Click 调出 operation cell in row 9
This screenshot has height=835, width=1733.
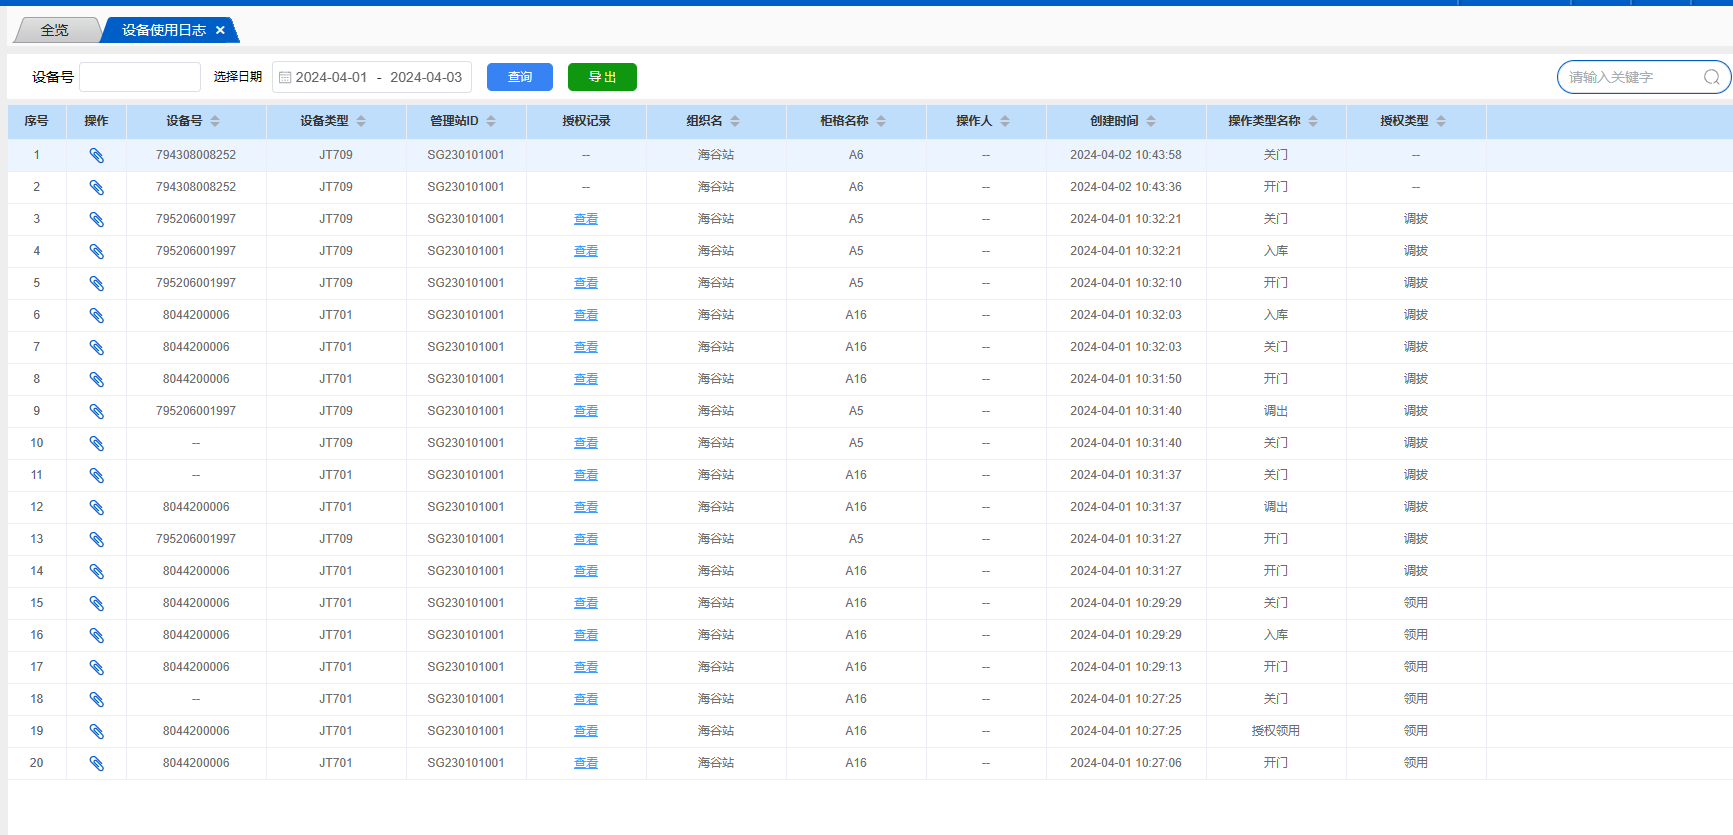[x=1276, y=411]
